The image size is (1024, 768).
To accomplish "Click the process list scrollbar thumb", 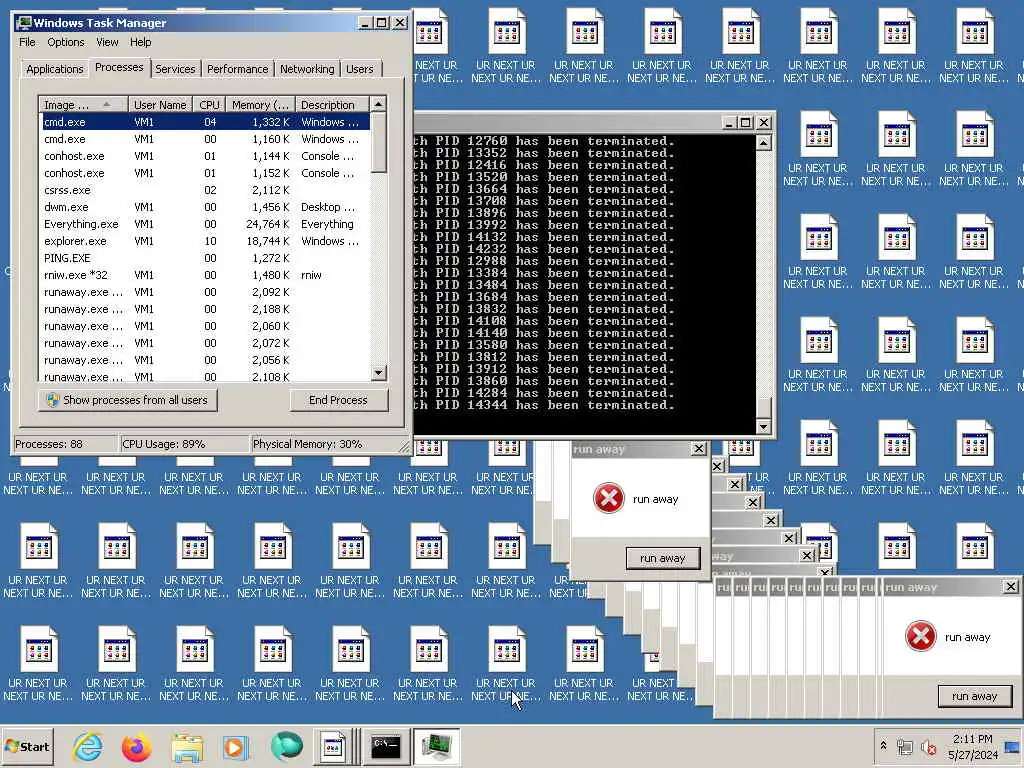I will (x=378, y=142).
